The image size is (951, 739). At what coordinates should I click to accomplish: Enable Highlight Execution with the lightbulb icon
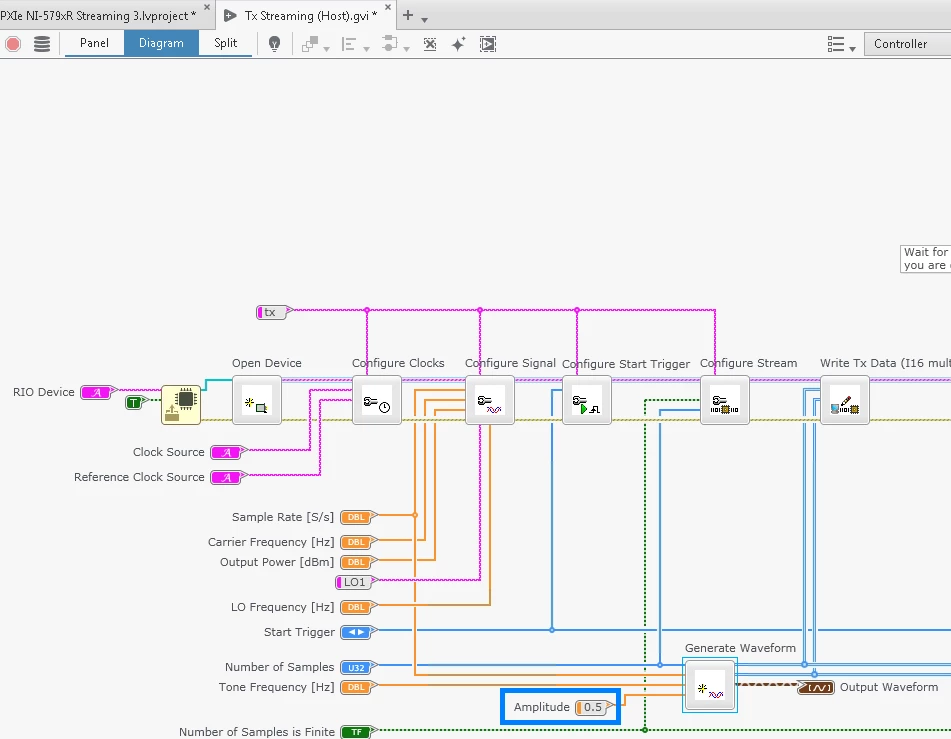274,44
